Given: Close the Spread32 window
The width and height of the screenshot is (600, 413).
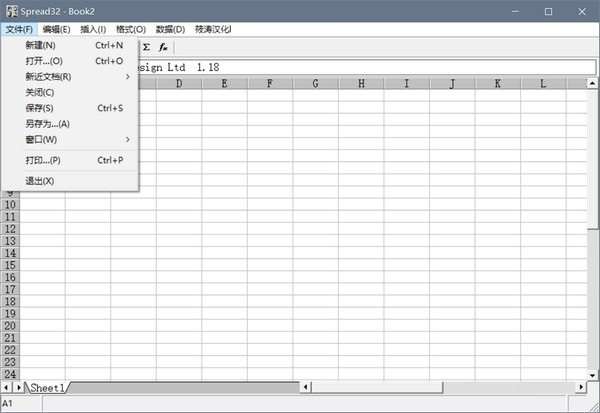Looking at the screenshot, I should (582, 11).
